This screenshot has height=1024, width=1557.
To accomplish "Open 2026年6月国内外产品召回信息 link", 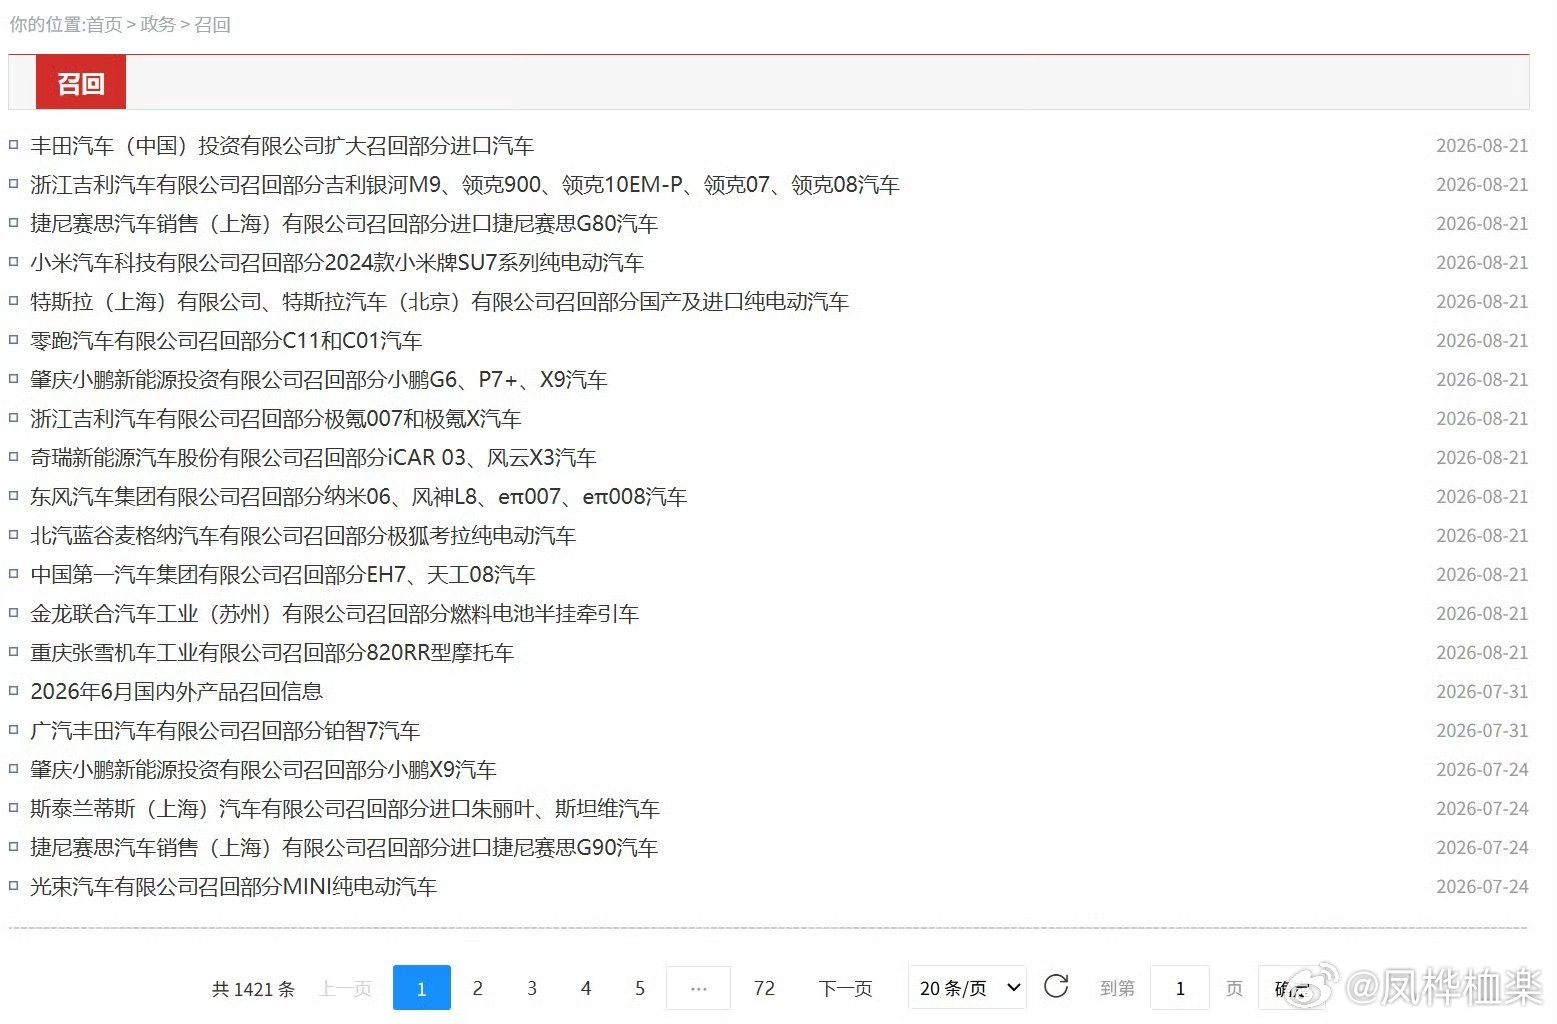I will coord(177,692).
